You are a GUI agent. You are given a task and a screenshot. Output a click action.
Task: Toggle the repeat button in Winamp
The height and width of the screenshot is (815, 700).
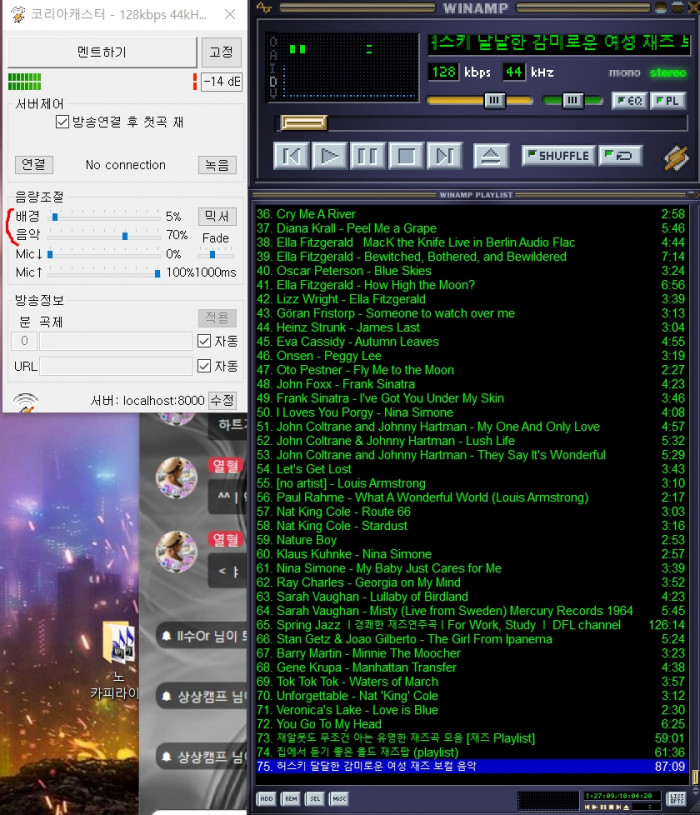(x=621, y=155)
